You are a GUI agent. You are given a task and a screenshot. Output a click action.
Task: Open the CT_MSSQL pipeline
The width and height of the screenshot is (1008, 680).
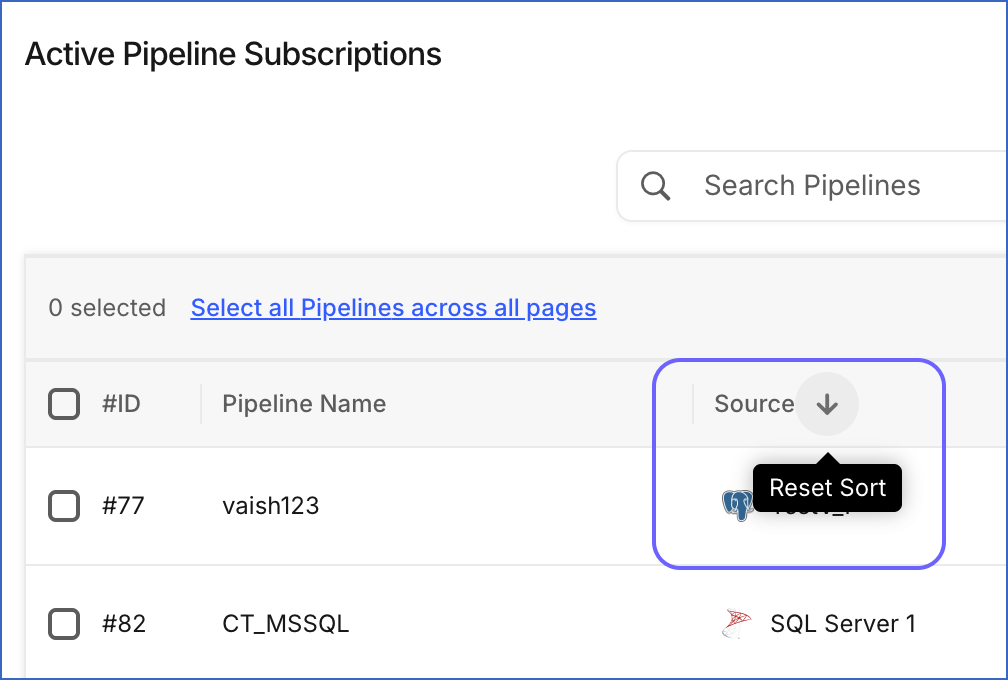coord(285,624)
